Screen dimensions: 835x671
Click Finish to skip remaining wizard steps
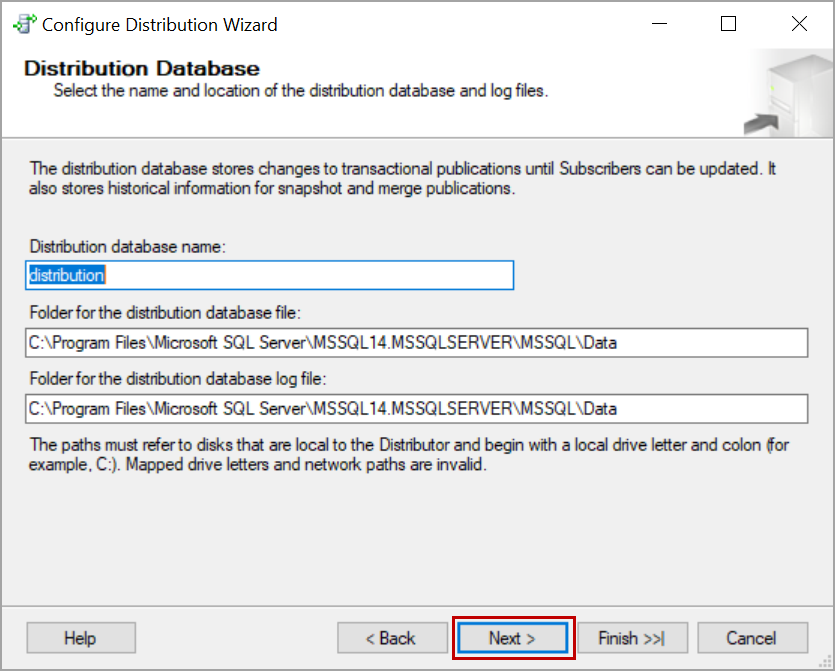(633, 638)
